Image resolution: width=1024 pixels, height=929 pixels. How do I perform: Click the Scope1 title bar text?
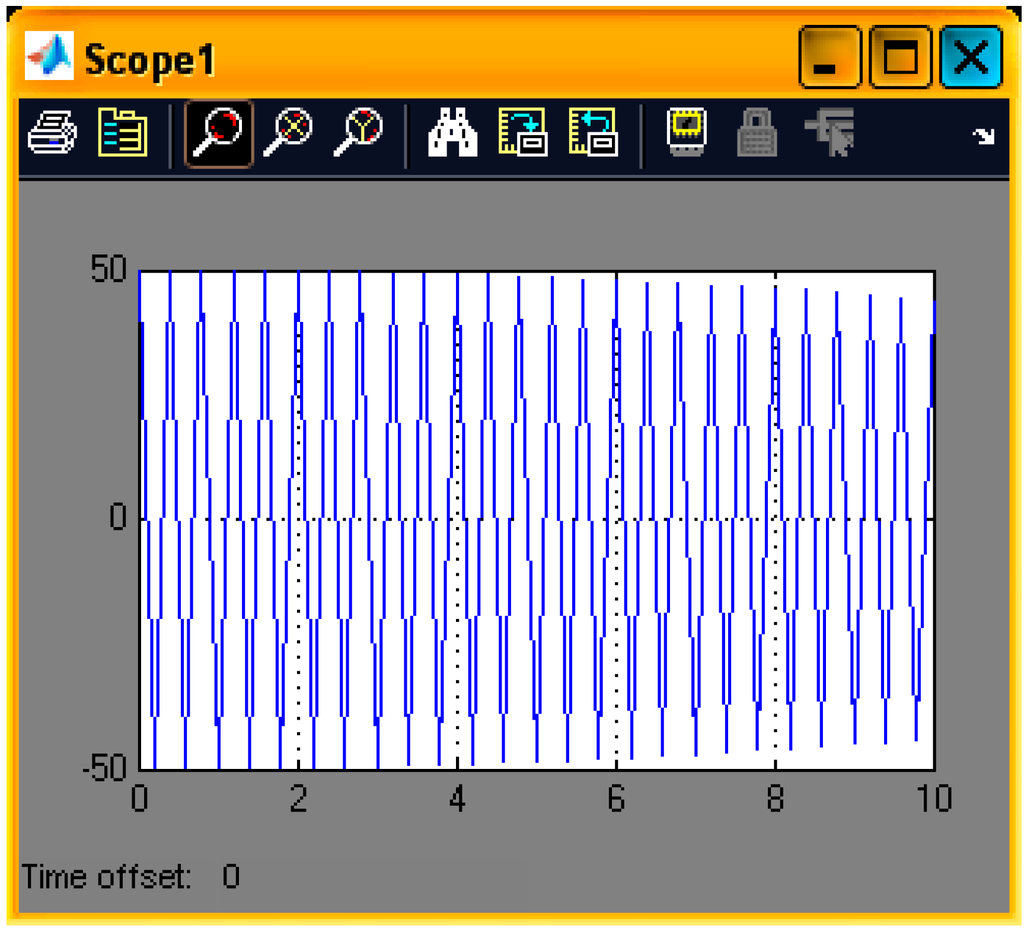(x=150, y=60)
